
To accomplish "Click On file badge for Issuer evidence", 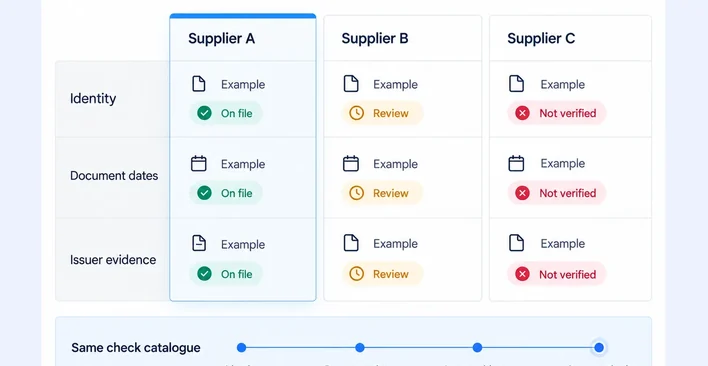I will 226,273.
